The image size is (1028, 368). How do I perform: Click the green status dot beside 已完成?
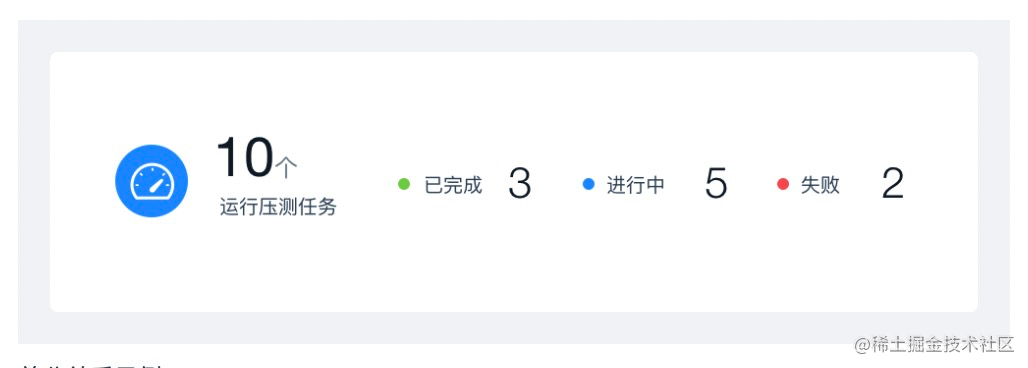click(x=404, y=184)
